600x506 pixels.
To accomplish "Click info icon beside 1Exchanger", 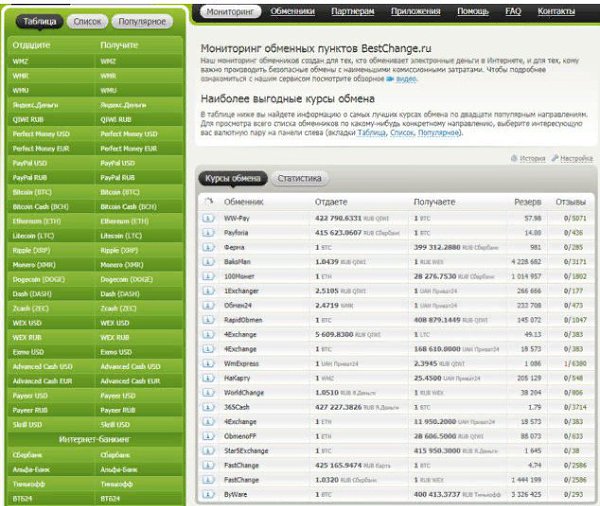I will point(208,291).
